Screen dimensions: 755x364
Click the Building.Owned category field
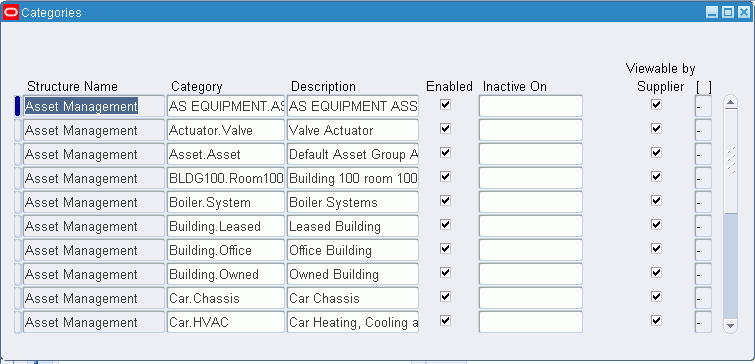(226, 274)
